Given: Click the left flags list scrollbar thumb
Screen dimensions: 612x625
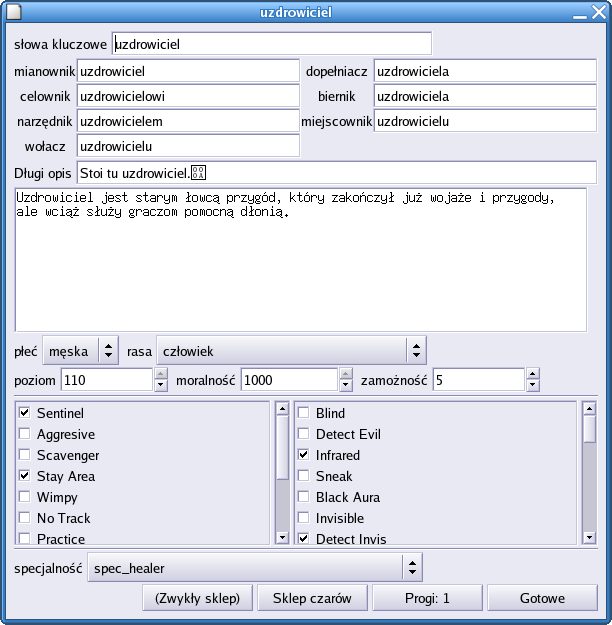Looking at the screenshot, I should pos(282,447).
